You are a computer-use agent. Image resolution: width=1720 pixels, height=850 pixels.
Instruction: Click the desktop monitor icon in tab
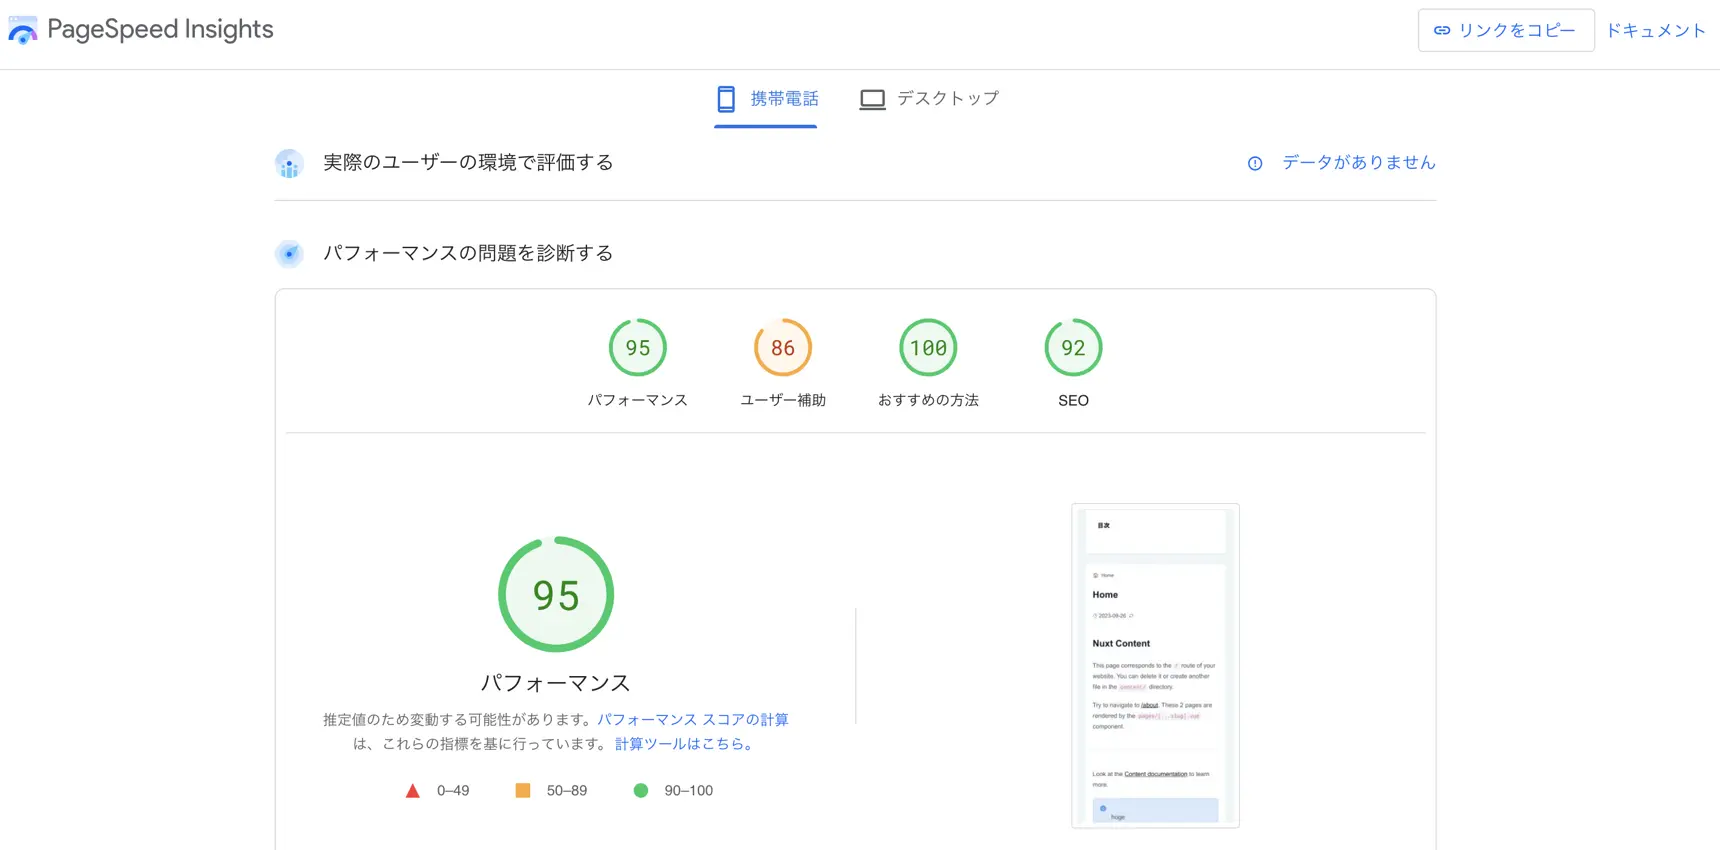click(873, 99)
